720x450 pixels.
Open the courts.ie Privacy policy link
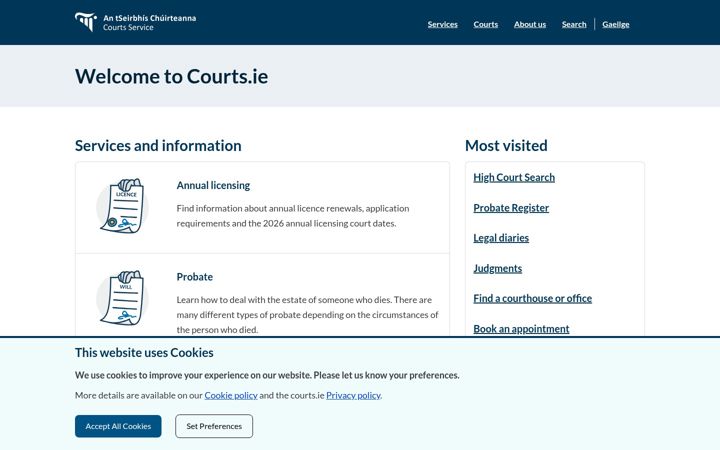click(353, 395)
